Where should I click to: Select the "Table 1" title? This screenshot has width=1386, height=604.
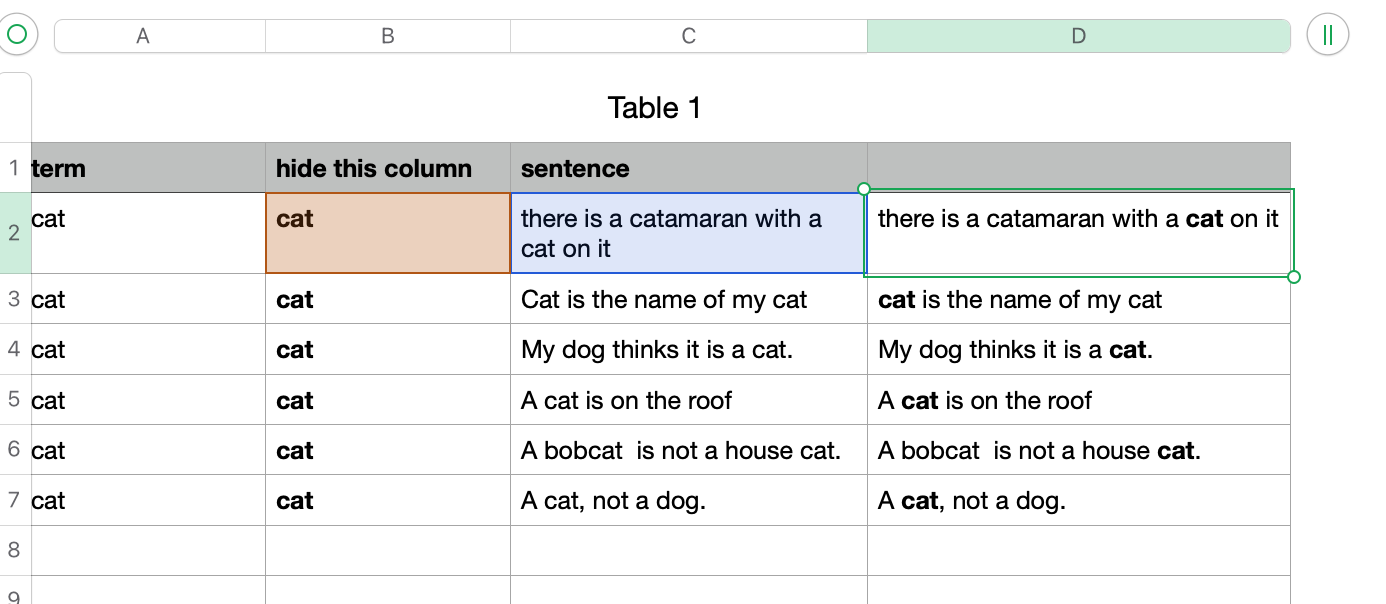pos(654,108)
